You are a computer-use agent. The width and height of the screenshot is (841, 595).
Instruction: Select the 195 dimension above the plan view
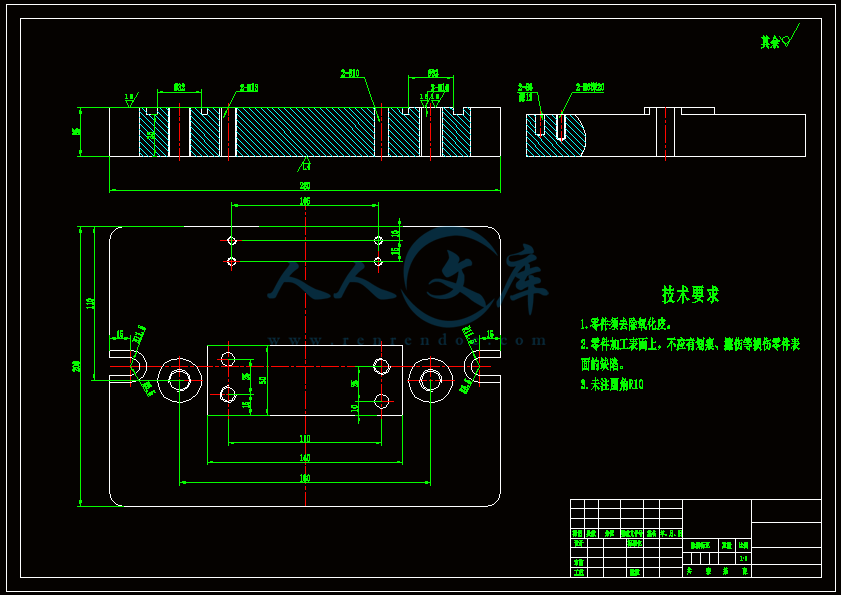coord(305,201)
